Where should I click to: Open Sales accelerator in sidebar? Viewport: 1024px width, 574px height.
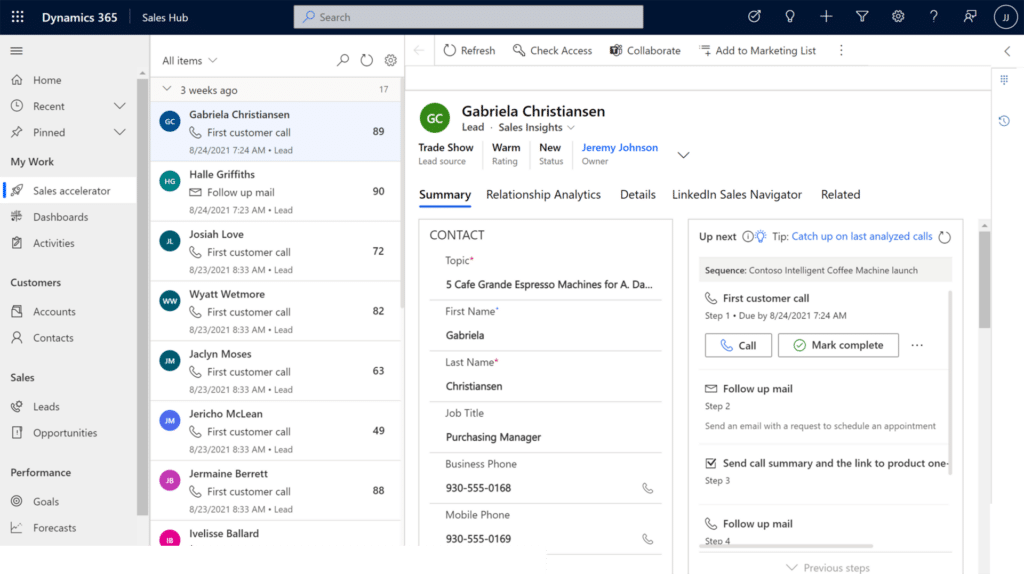coord(69,191)
